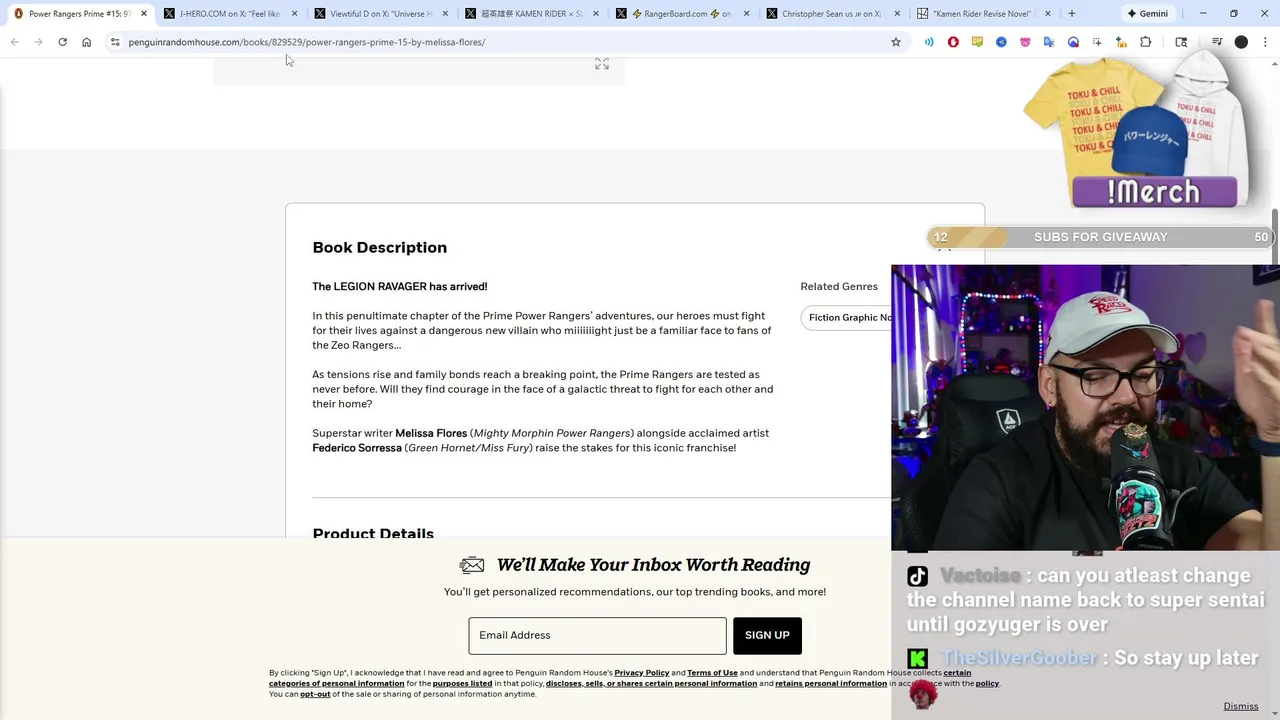
Task: Open the tab search side panel icon
Action: point(1181,42)
